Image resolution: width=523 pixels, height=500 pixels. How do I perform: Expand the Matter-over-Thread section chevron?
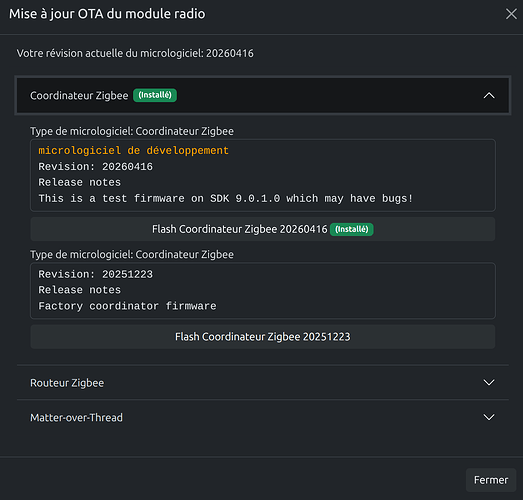(x=489, y=417)
